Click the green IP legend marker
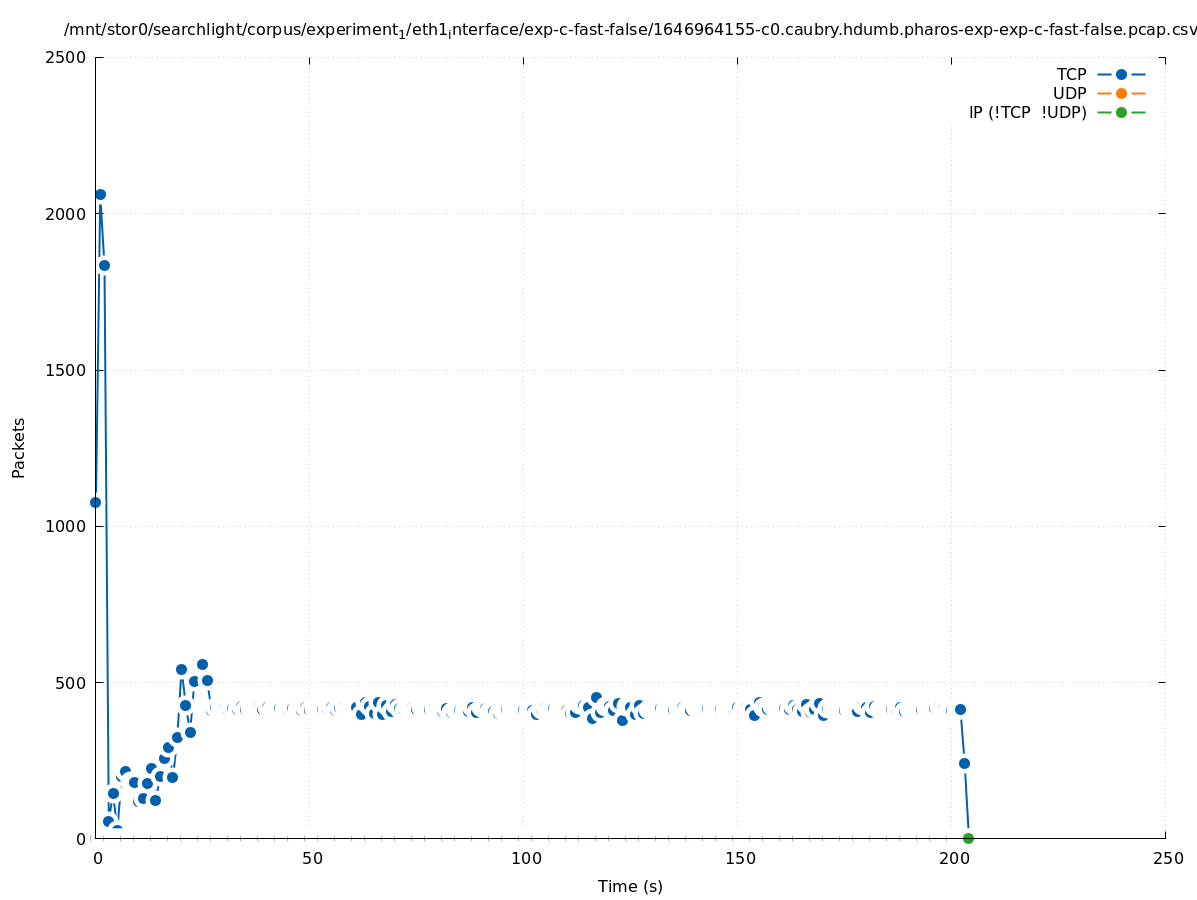Image resolution: width=1197 pixels, height=900 pixels. point(1121,112)
